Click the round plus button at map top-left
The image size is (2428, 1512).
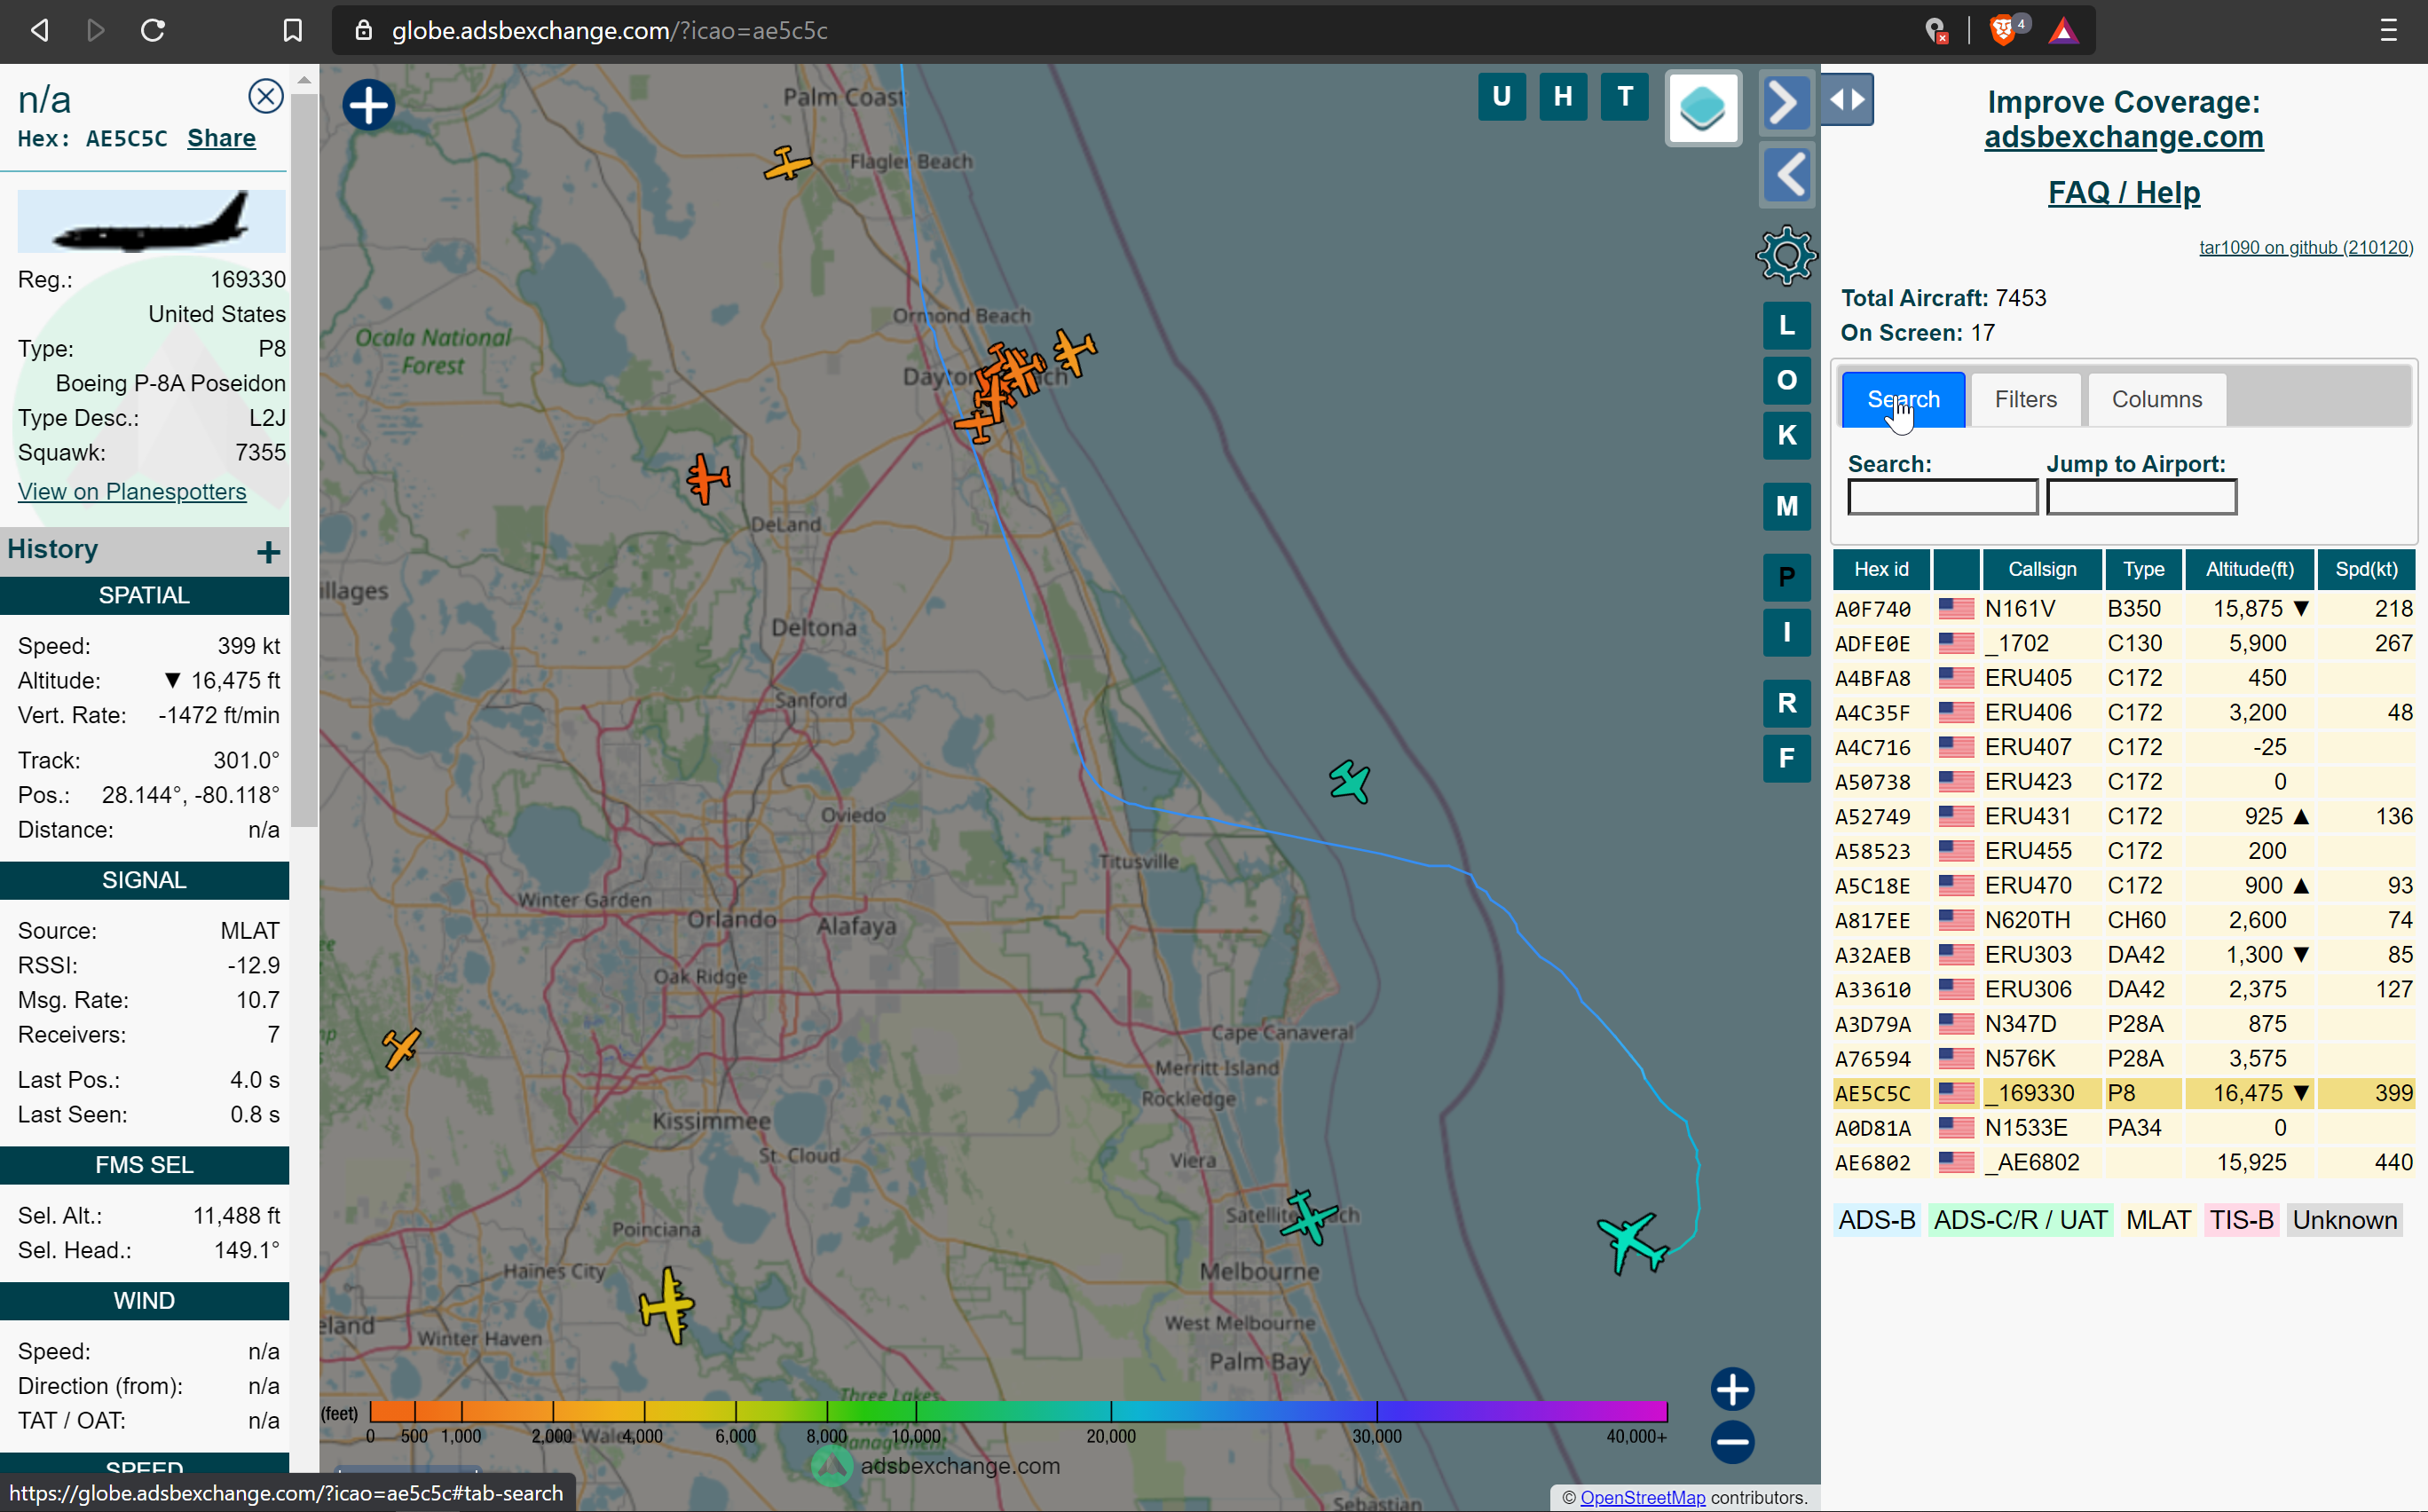click(x=369, y=105)
